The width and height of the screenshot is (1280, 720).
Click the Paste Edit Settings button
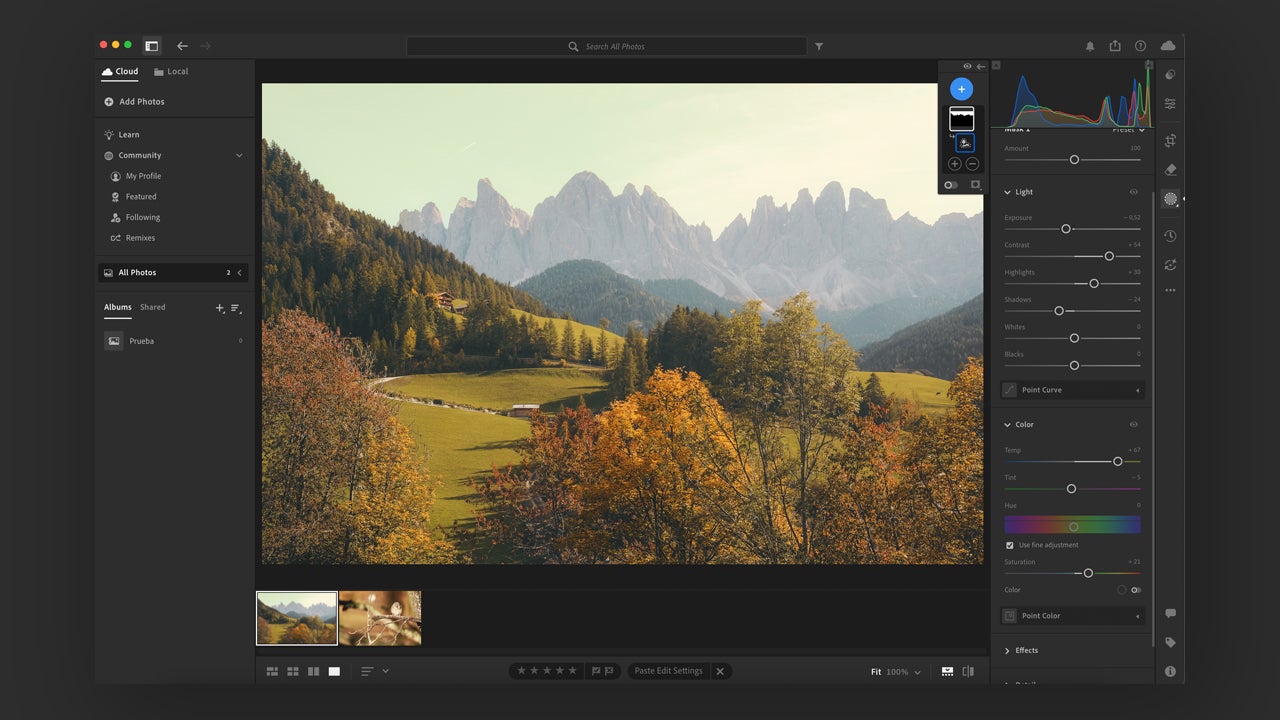(668, 671)
